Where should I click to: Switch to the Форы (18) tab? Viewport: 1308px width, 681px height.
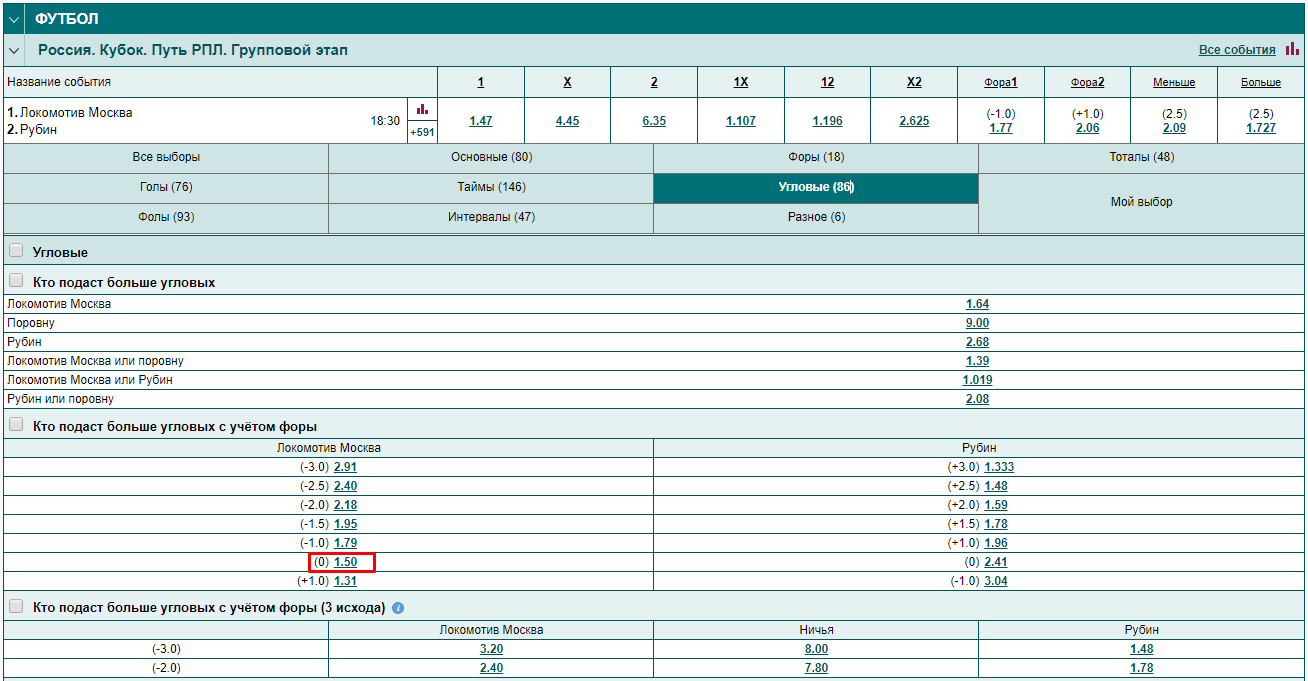(815, 158)
